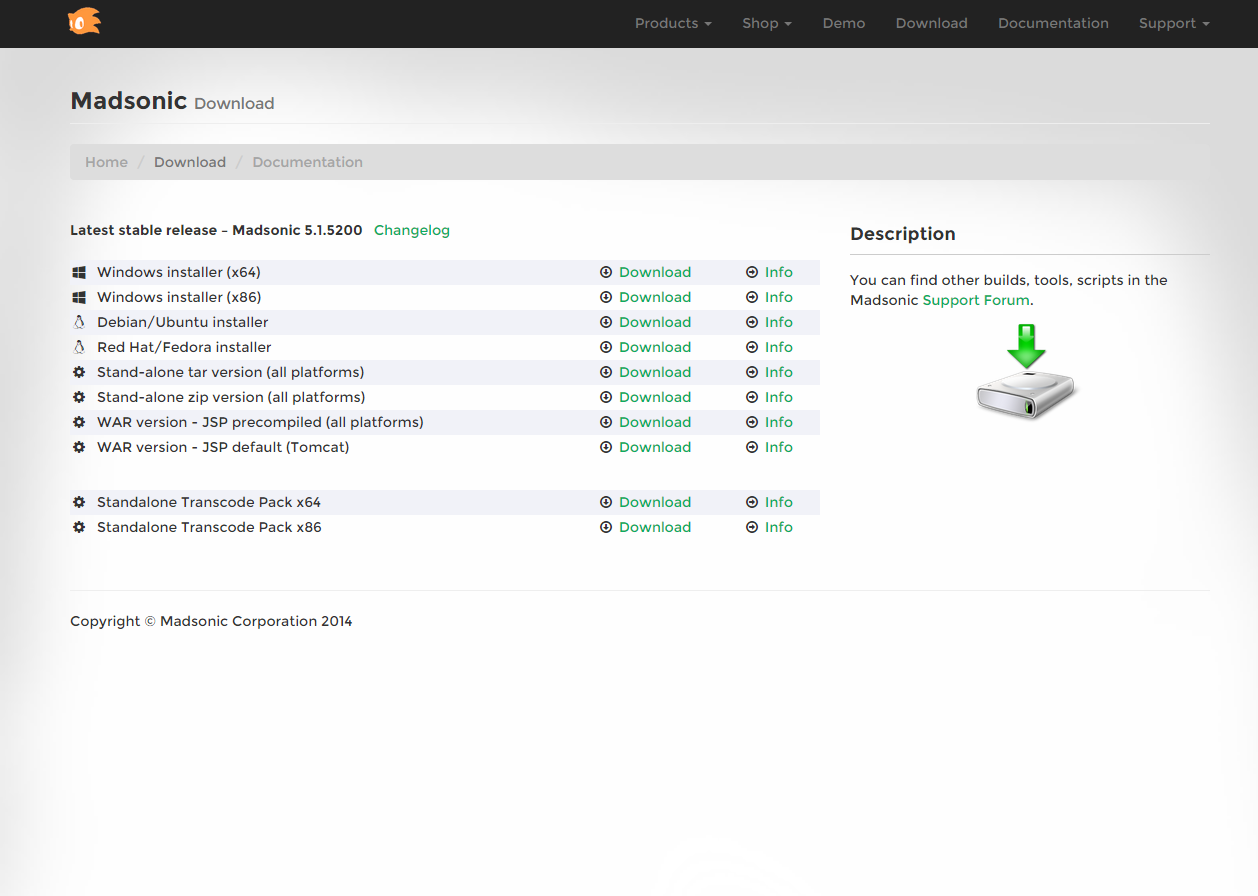This screenshot has height=896, width=1258.
Task: Open the Changelog link
Action: pyautogui.click(x=411, y=230)
